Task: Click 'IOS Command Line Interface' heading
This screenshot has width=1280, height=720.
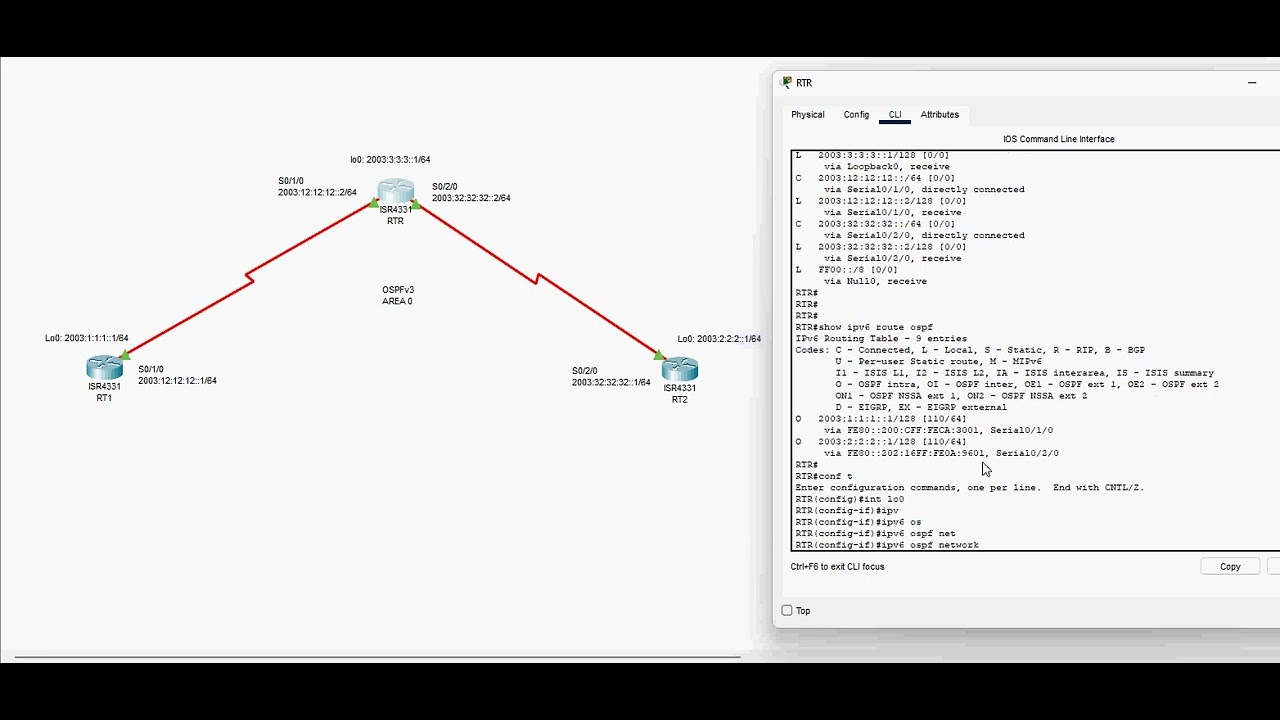Action: click(x=1059, y=139)
